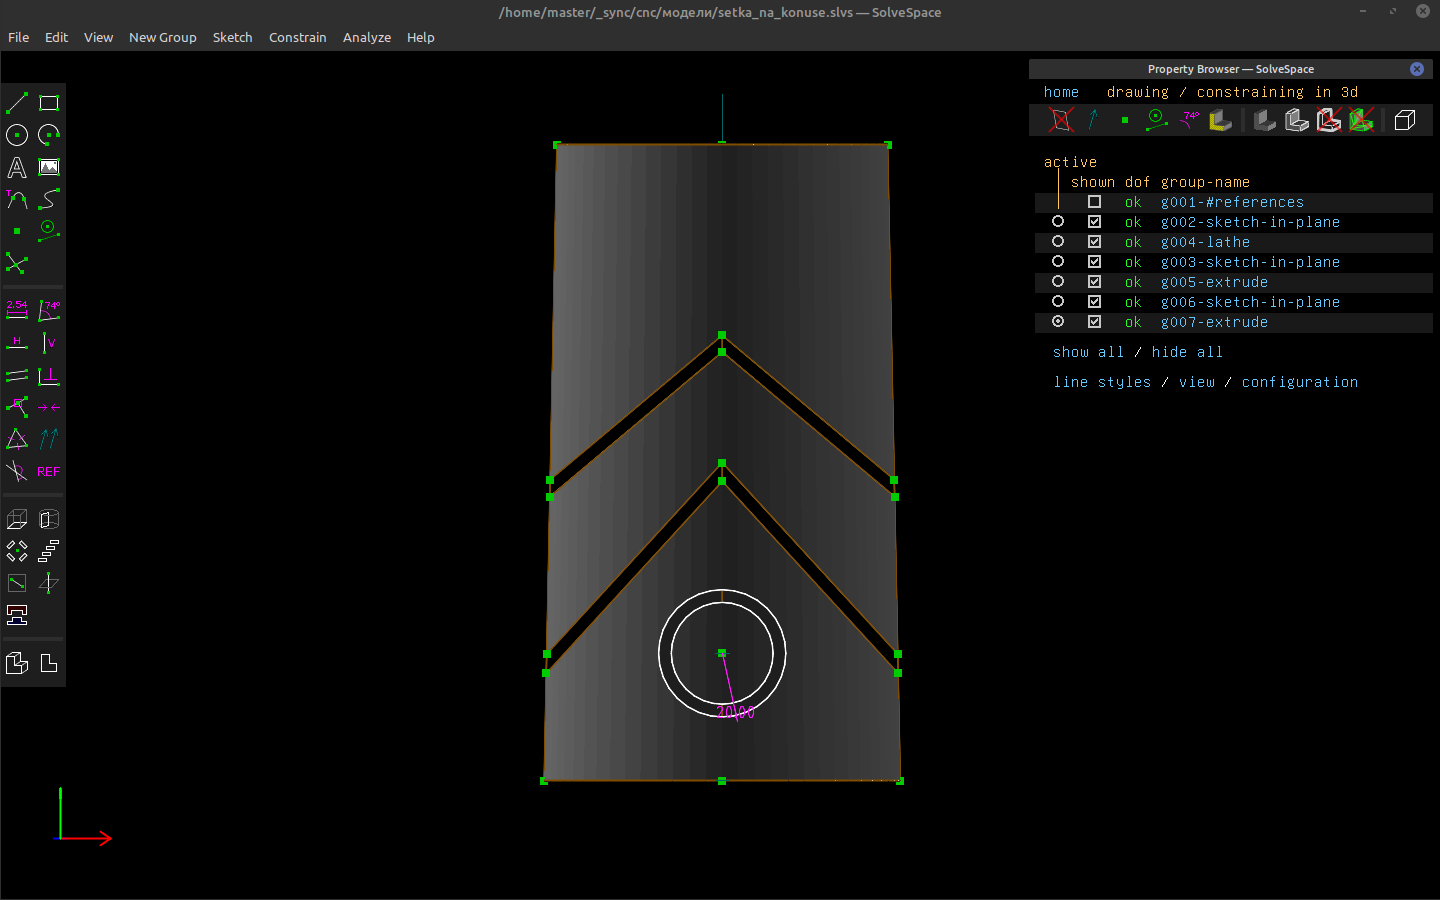1440x900 pixels.
Task: Apply the parallel constraint
Action: [17, 375]
